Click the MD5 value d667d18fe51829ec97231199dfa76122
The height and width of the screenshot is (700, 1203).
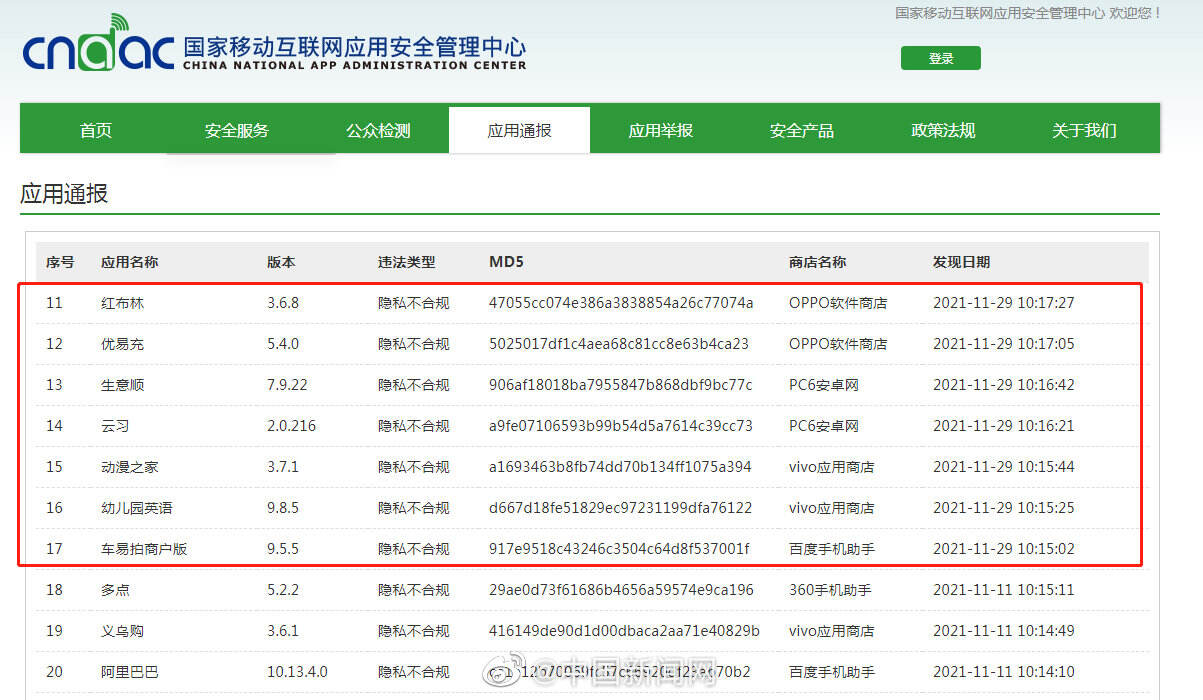point(621,508)
